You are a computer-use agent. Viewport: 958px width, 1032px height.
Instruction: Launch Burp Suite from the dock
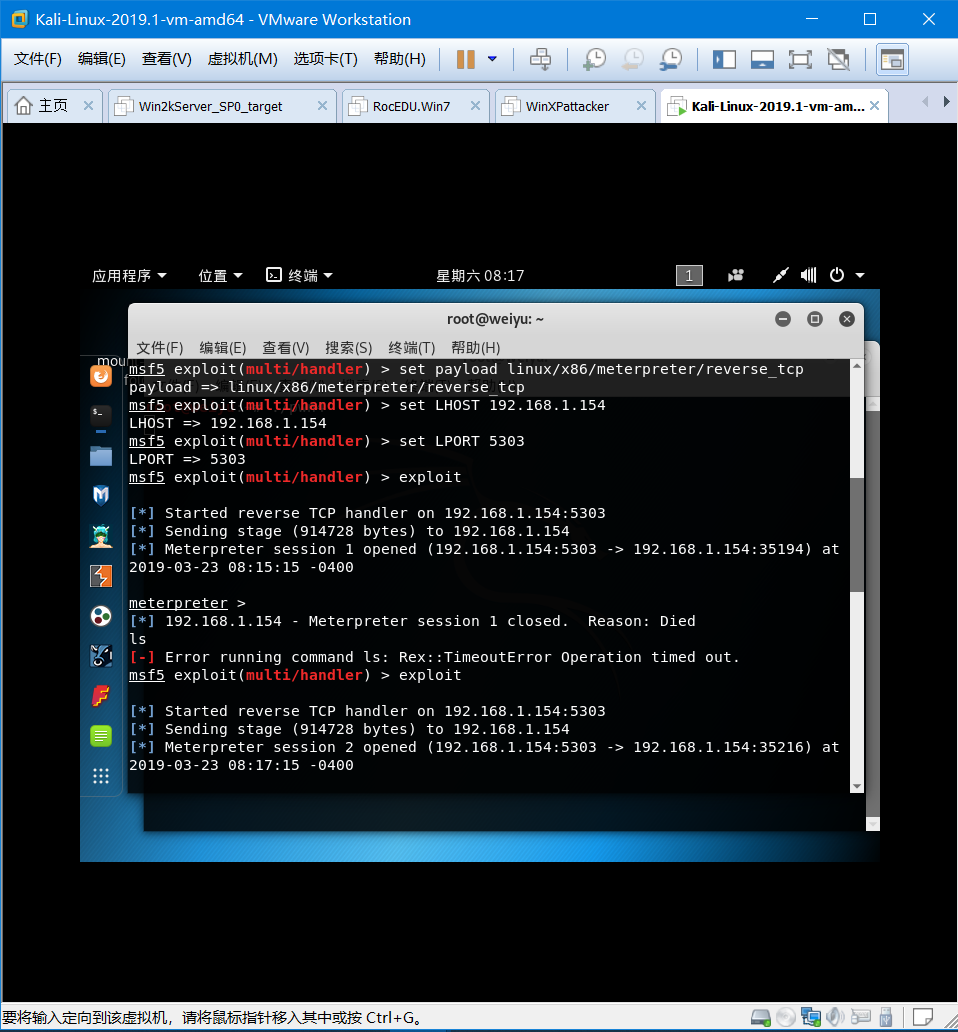[x=101, y=576]
